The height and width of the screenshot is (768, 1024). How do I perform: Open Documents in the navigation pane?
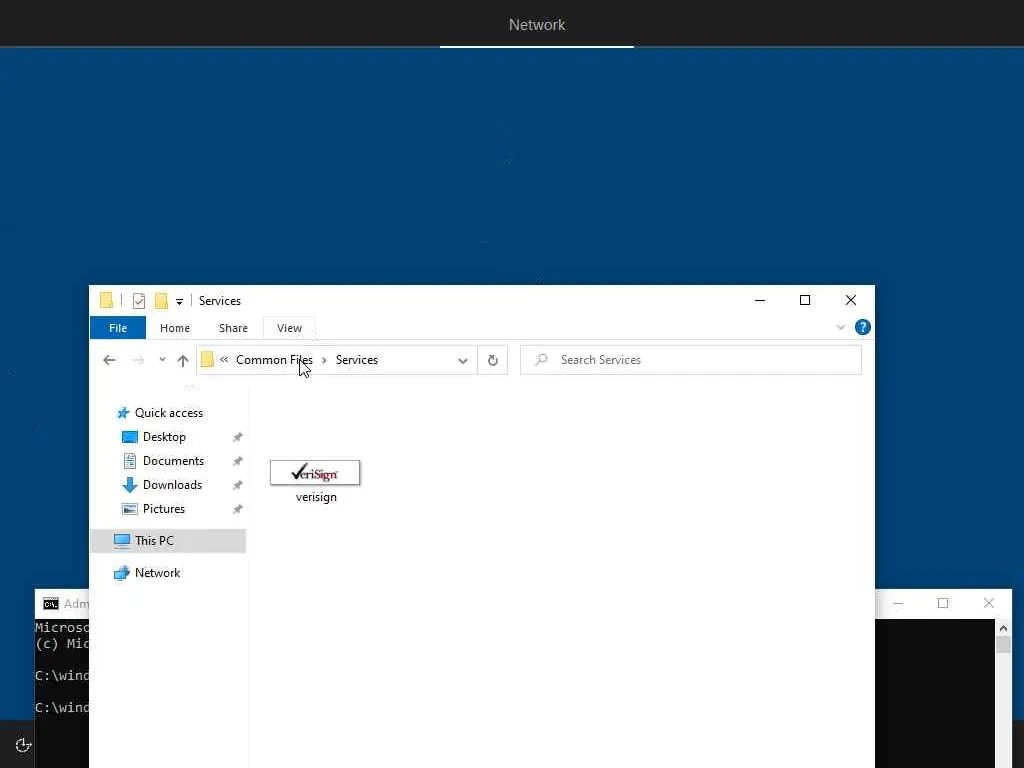click(x=173, y=461)
